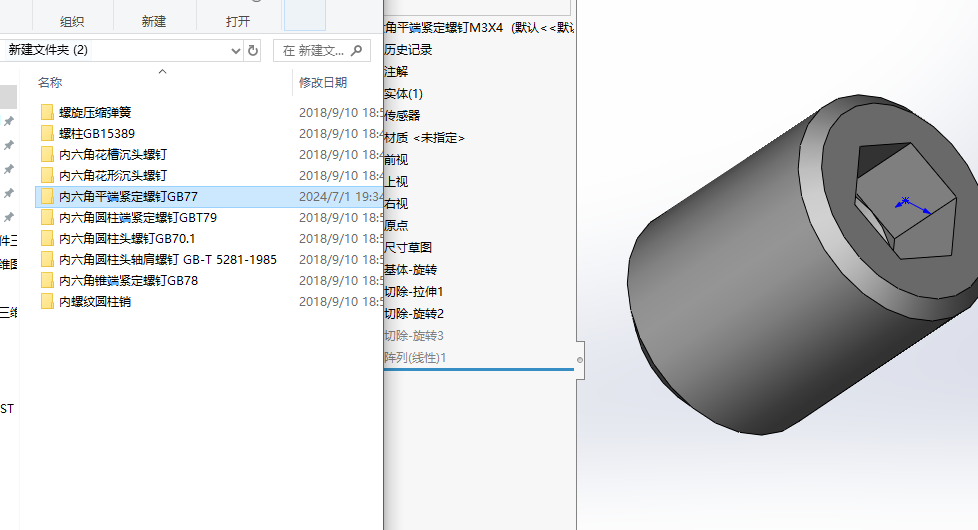Click folder icon of 螺旋压缩弹簧

click(x=47, y=112)
